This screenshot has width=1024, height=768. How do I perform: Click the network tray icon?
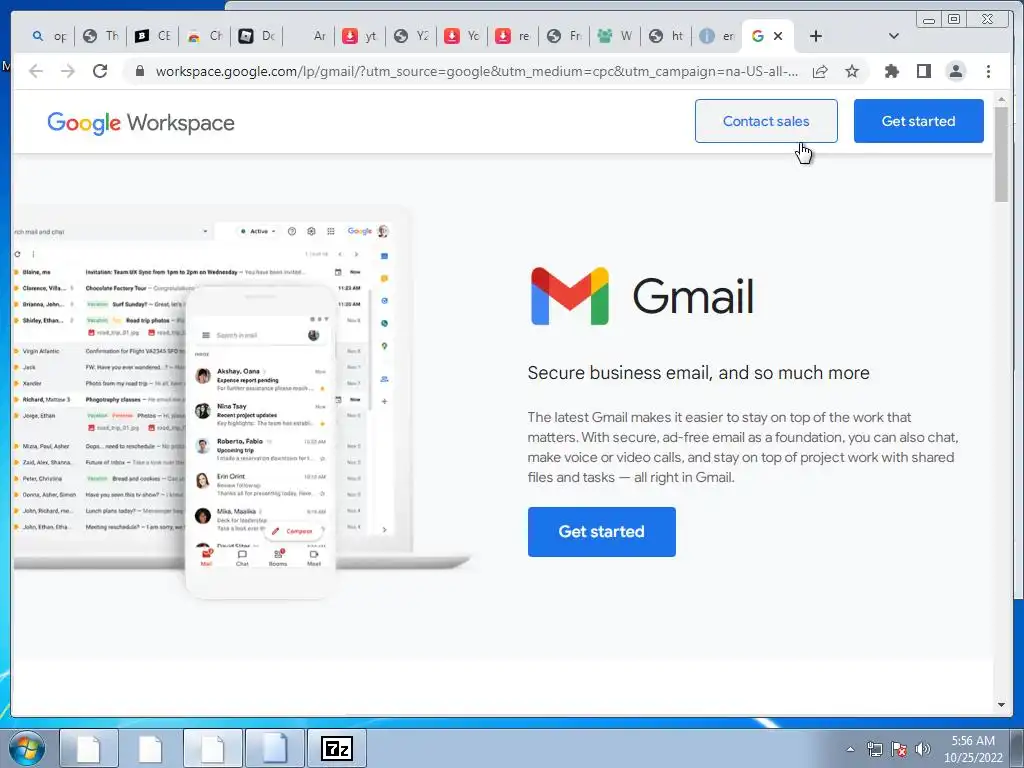click(x=874, y=749)
